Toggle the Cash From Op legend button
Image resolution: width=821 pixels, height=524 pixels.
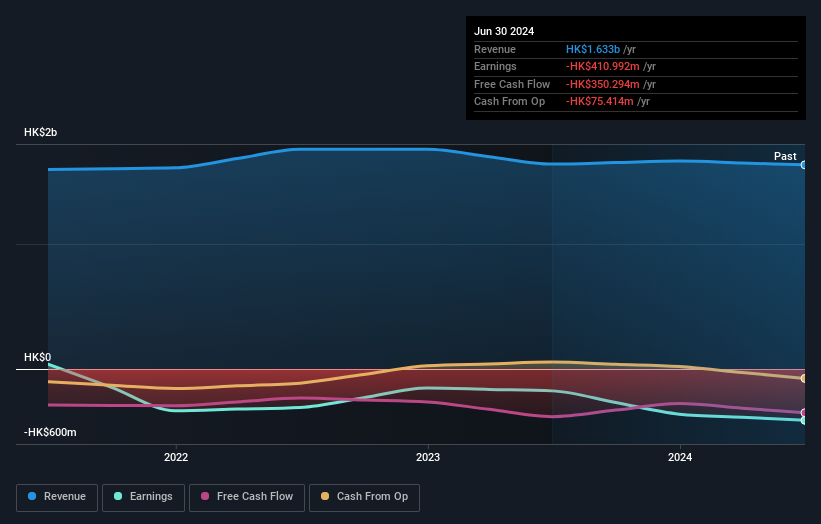point(364,497)
